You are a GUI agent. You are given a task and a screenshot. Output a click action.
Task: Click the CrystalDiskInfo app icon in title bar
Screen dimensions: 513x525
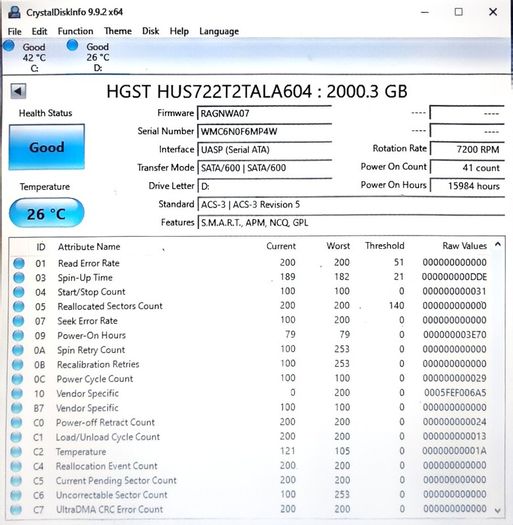coord(14,12)
